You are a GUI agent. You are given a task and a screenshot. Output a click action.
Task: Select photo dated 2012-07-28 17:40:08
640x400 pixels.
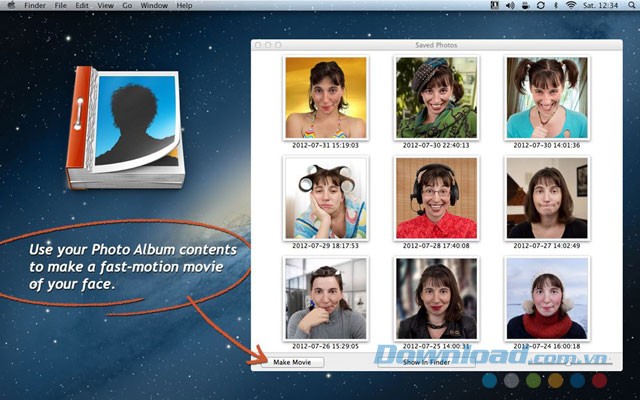click(436, 198)
